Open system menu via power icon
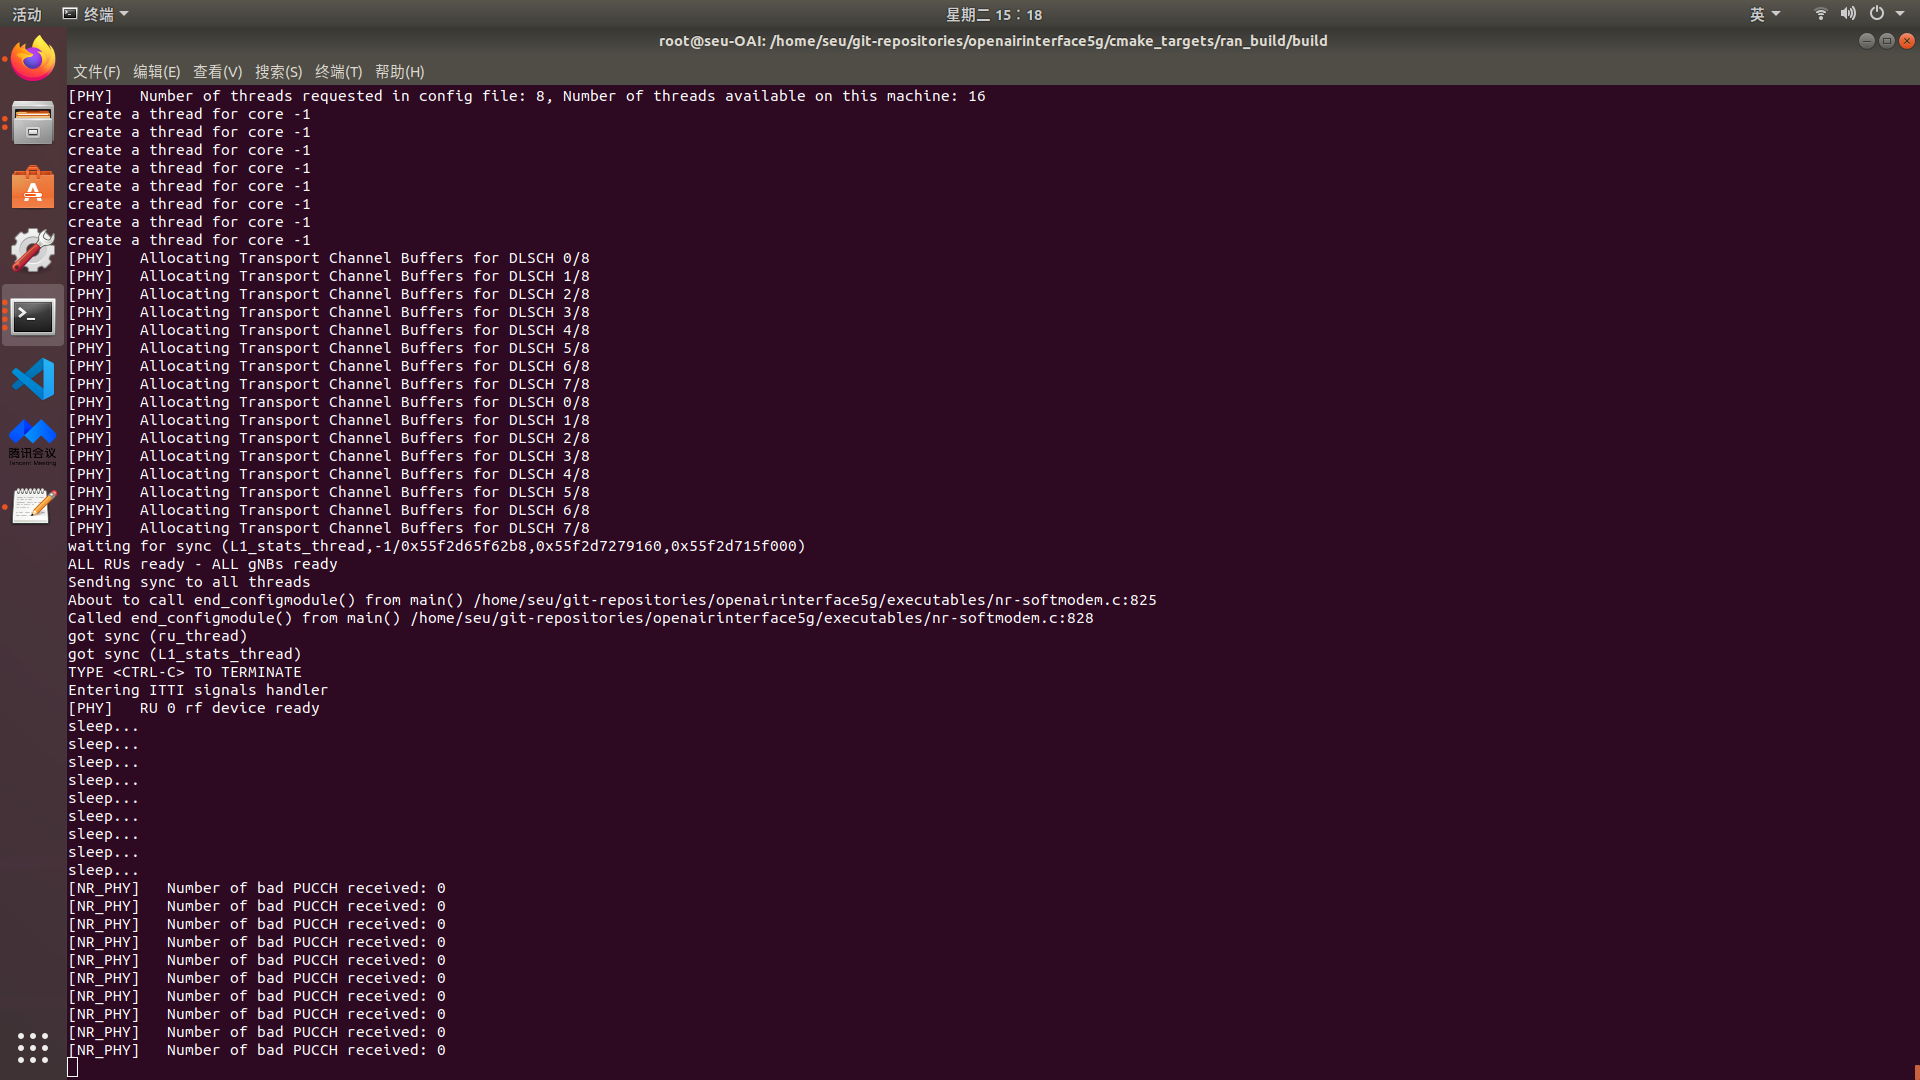This screenshot has height=1080, width=1920. coord(1877,14)
